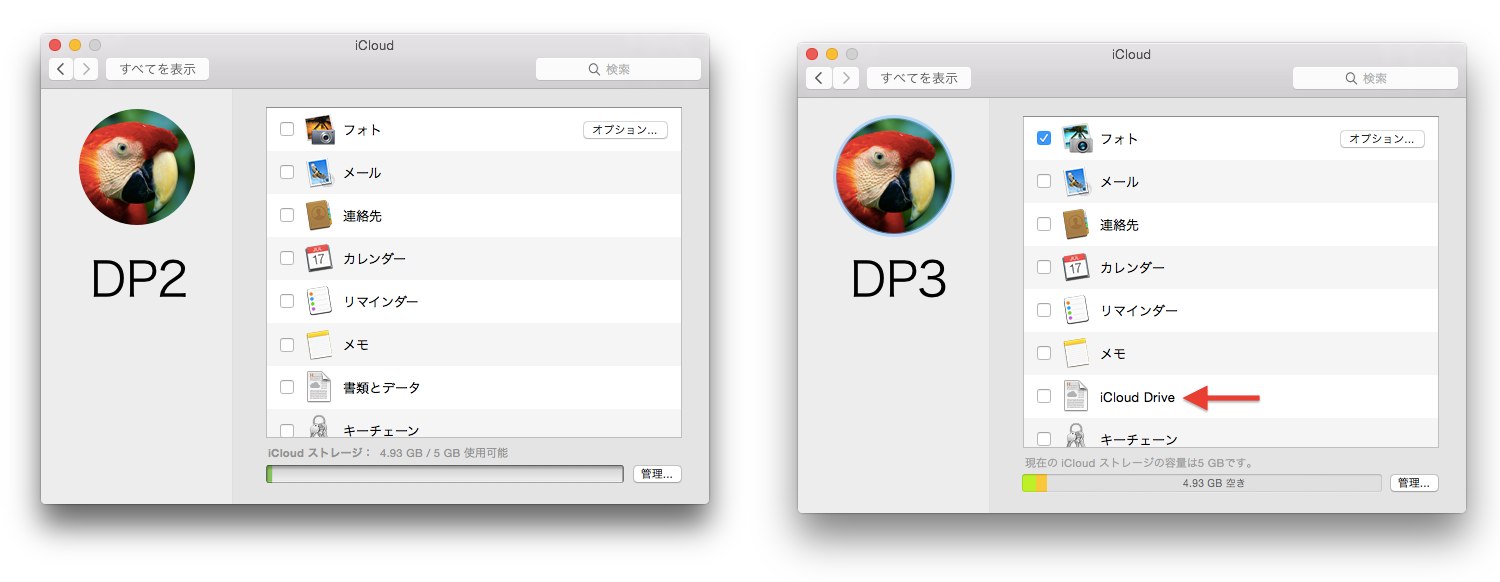Focus the 検索 search field in DP3 window
Image resolution: width=1500 pixels, height=582 pixels.
(1375, 78)
